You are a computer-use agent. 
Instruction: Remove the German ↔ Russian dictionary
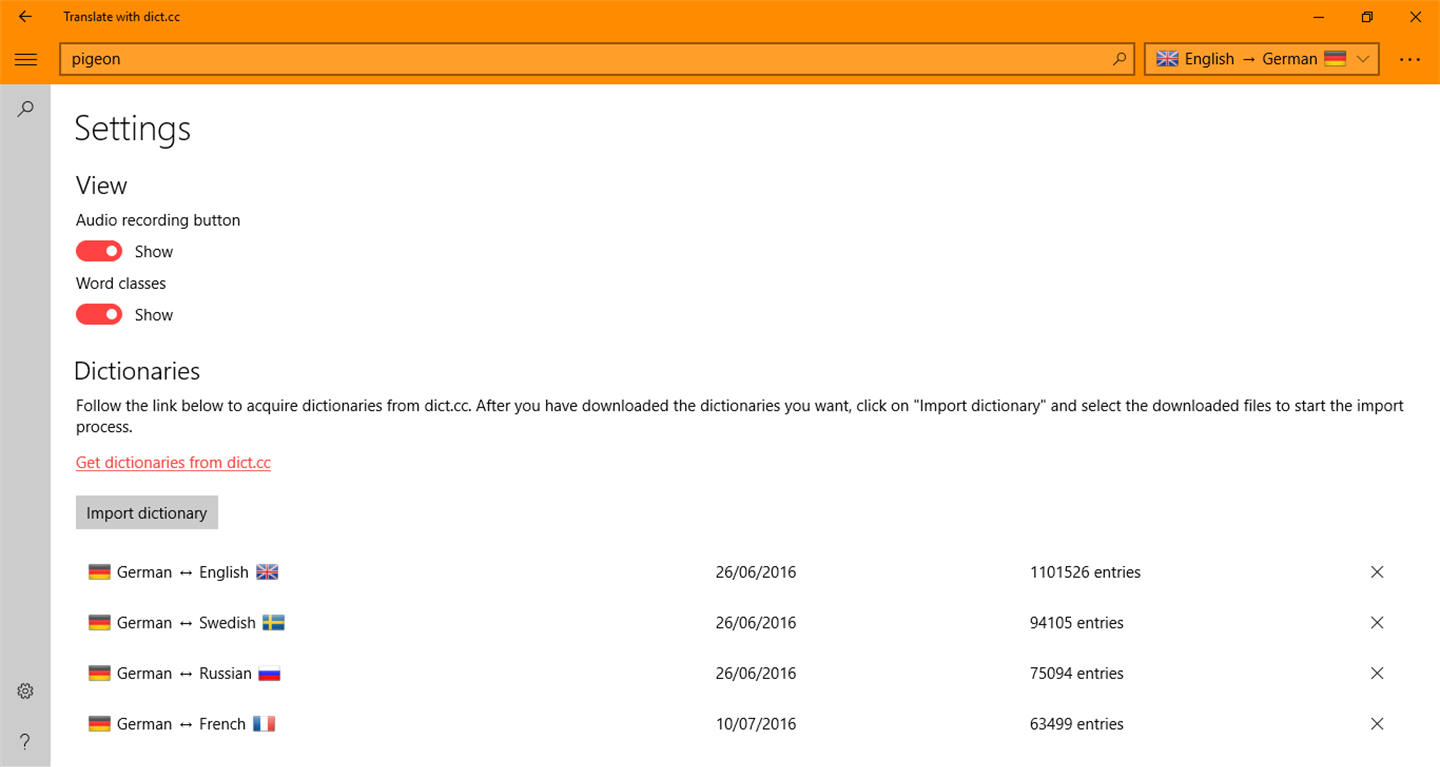tap(1377, 673)
